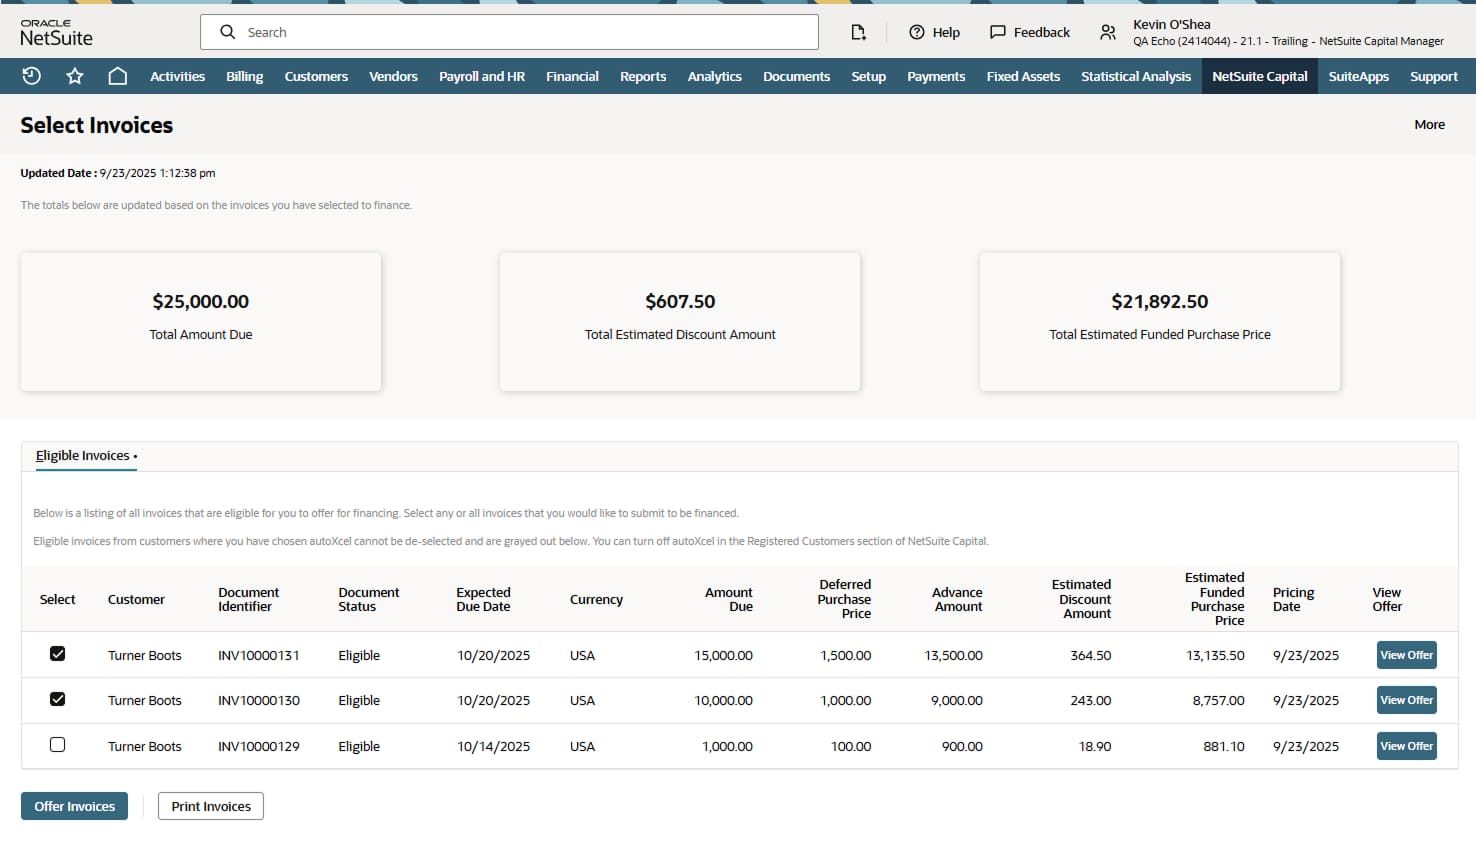Viewport: 1476px width, 842px height.
Task: Deselect invoice INV10000131 checkbox
Action: tap(57, 653)
